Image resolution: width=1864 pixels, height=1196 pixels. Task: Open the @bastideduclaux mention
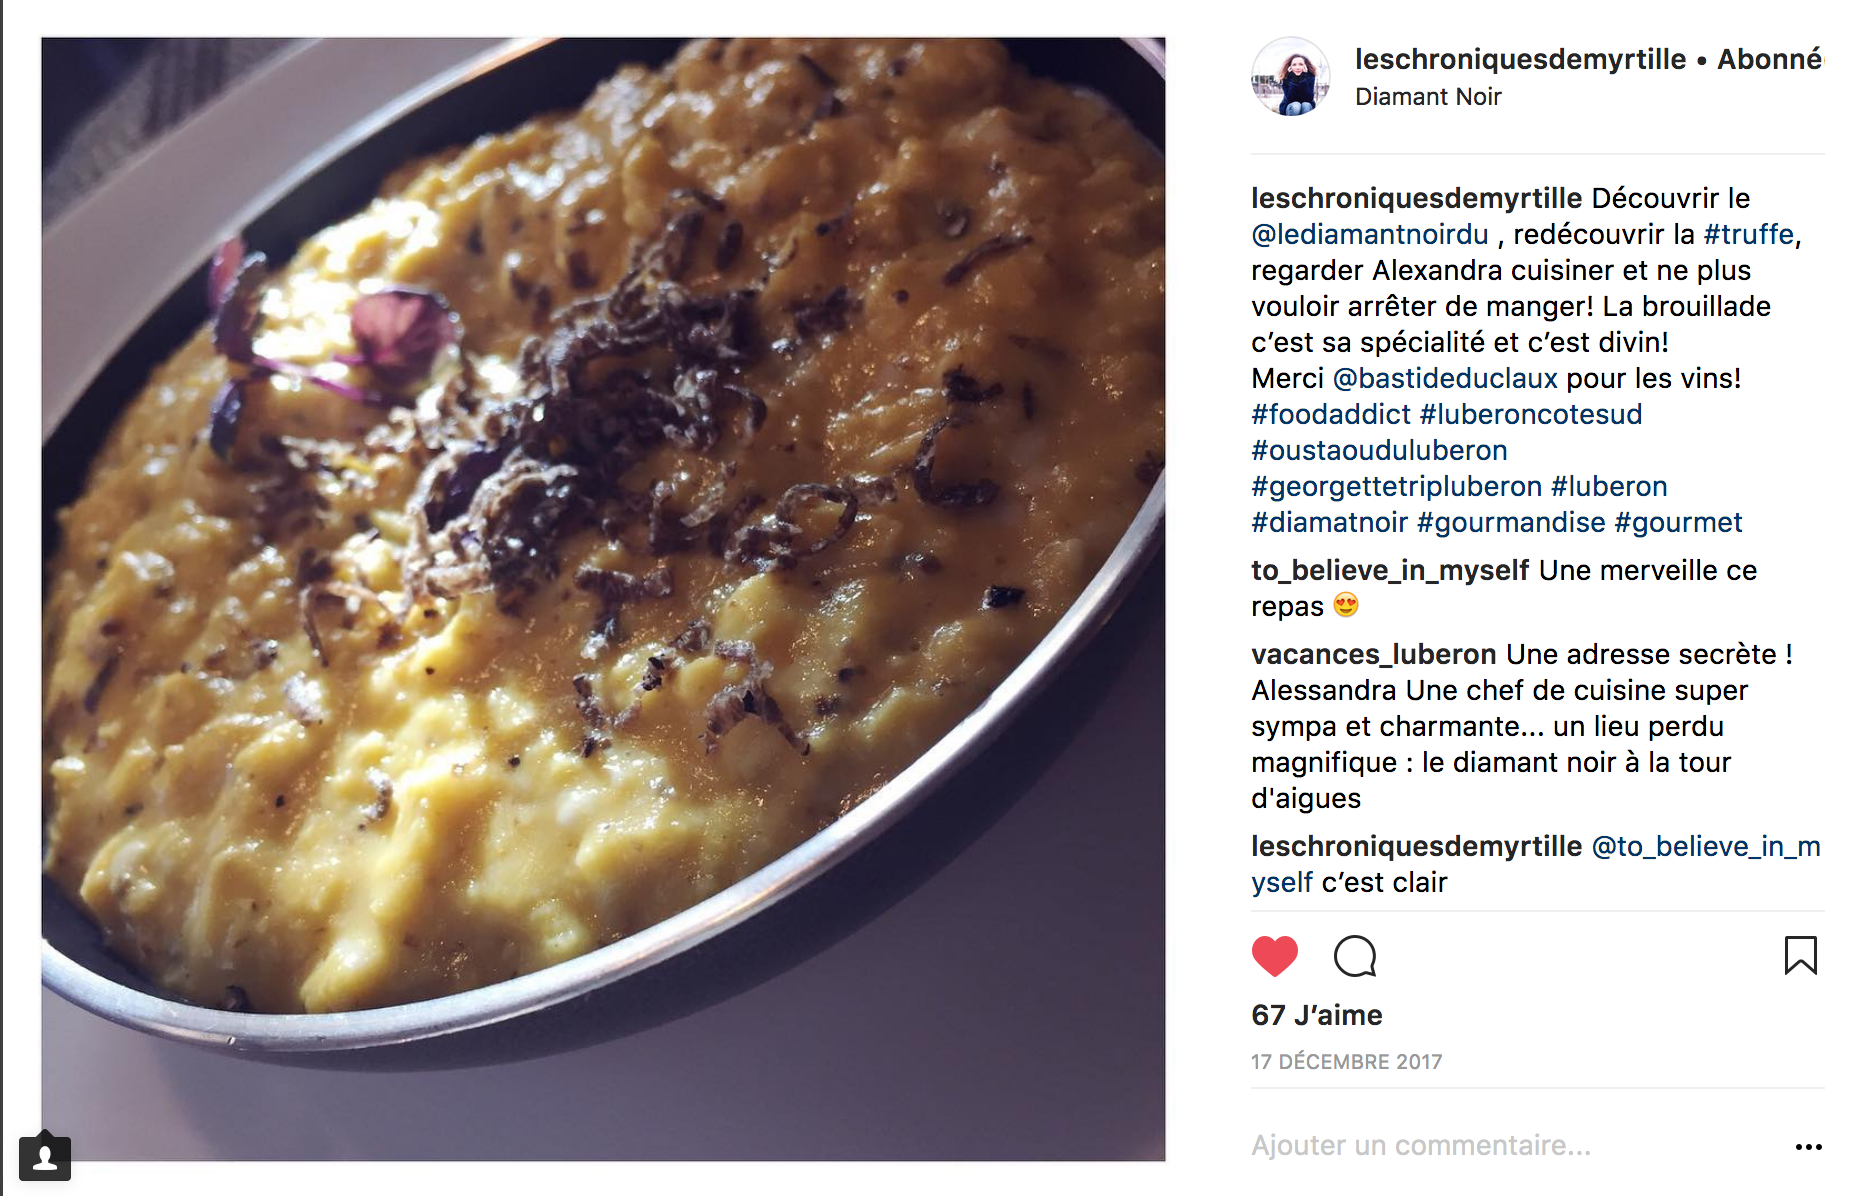pyautogui.click(x=1445, y=378)
